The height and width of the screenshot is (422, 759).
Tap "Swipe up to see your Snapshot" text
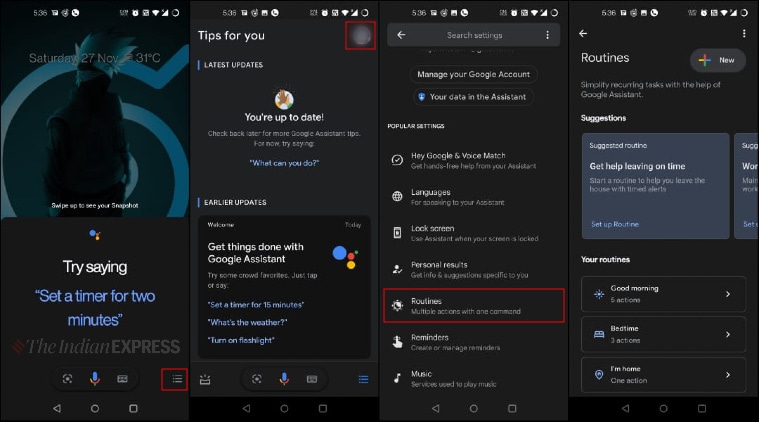(x=95, y=205)
